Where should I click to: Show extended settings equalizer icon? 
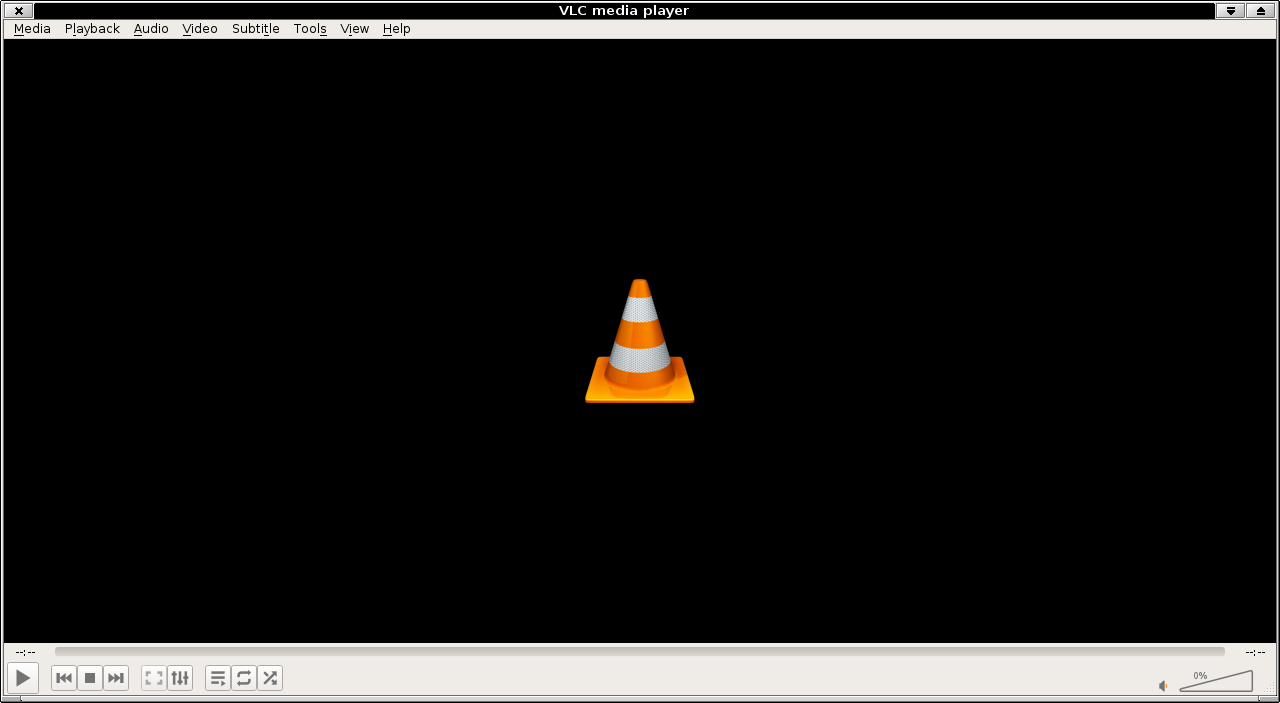180,678
